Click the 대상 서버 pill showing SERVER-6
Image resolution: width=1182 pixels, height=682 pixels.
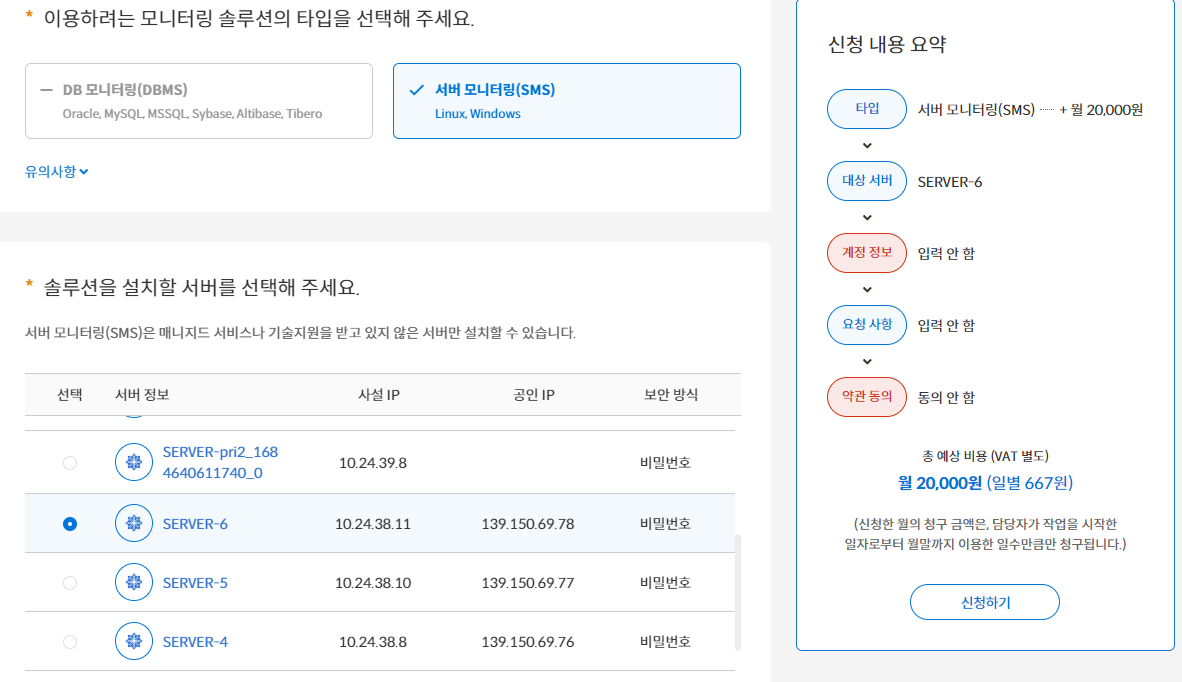(x=866, y=181)
